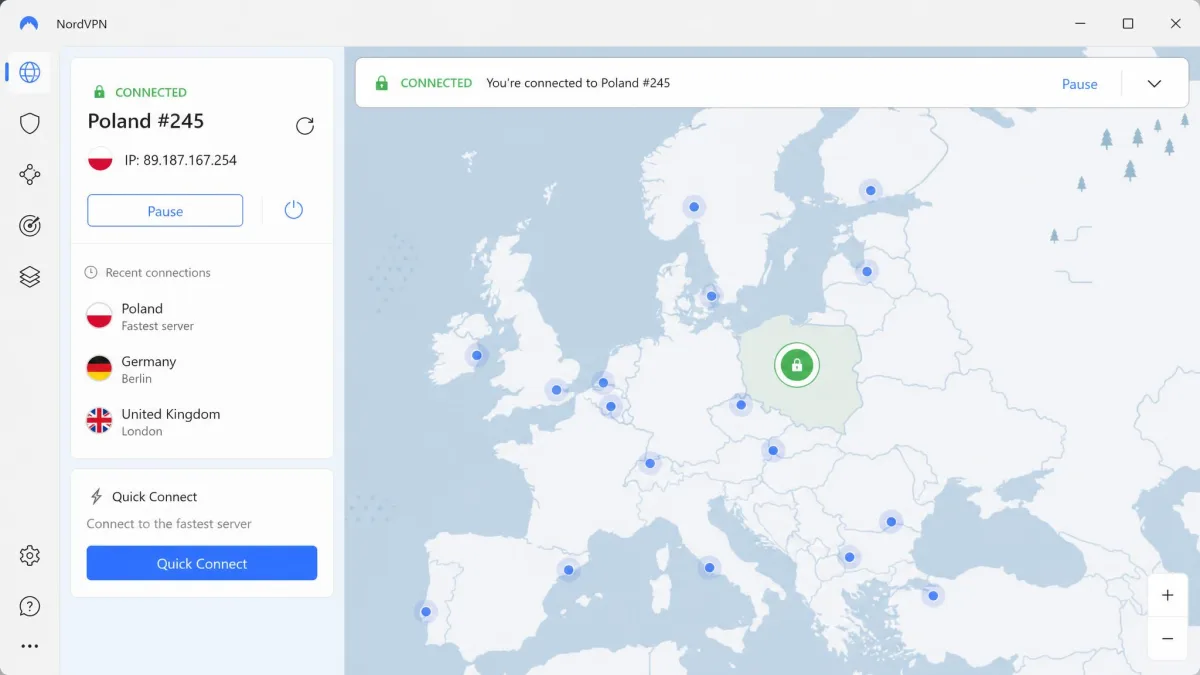Open the three-dot more options icon
1200x675 pixels.
(30, 646)
